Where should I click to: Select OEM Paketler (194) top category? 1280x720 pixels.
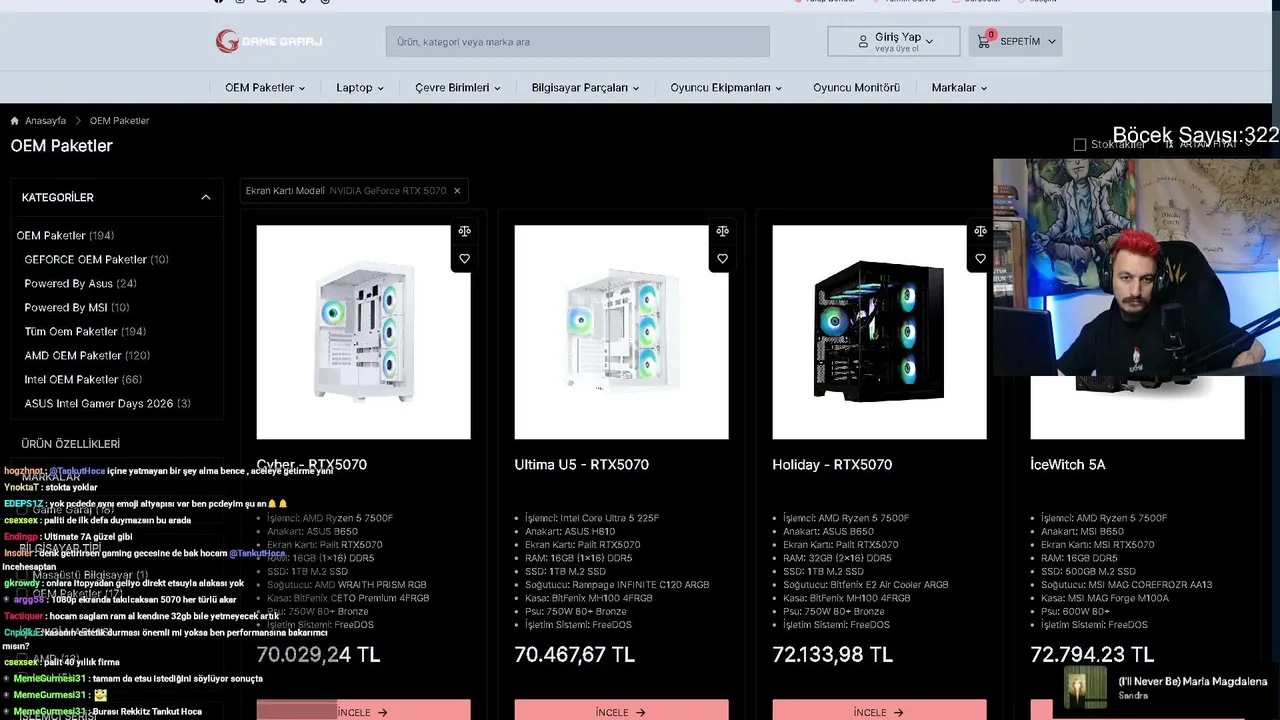pos(65,236)
